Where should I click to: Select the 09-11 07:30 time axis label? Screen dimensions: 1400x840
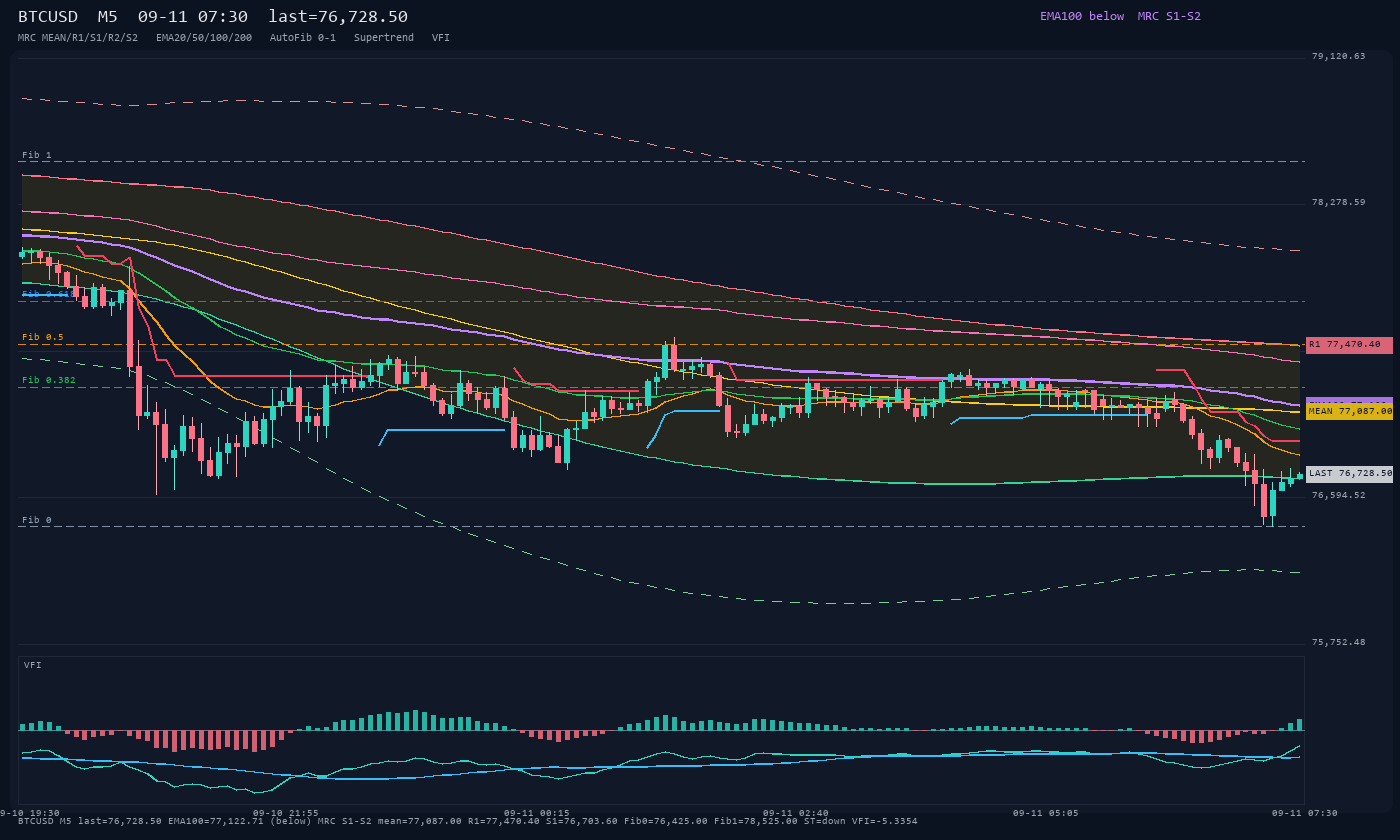[1305, 813]
